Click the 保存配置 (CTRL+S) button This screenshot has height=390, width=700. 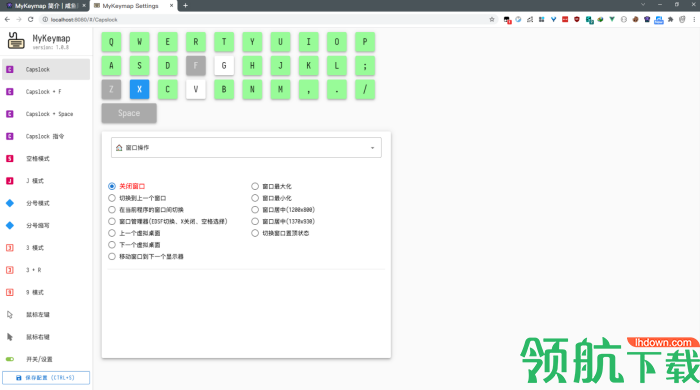[x=46, y=378]
